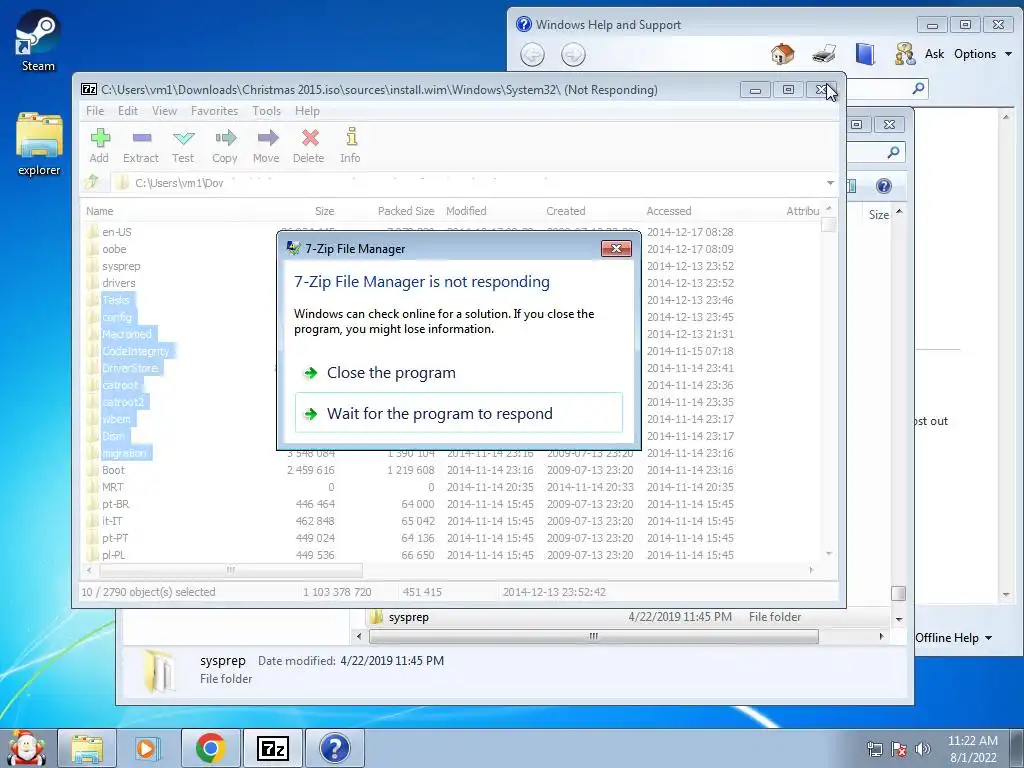Select the en-US folder
The height and width of the screenshot is (768, 1024).
(117, 232)
